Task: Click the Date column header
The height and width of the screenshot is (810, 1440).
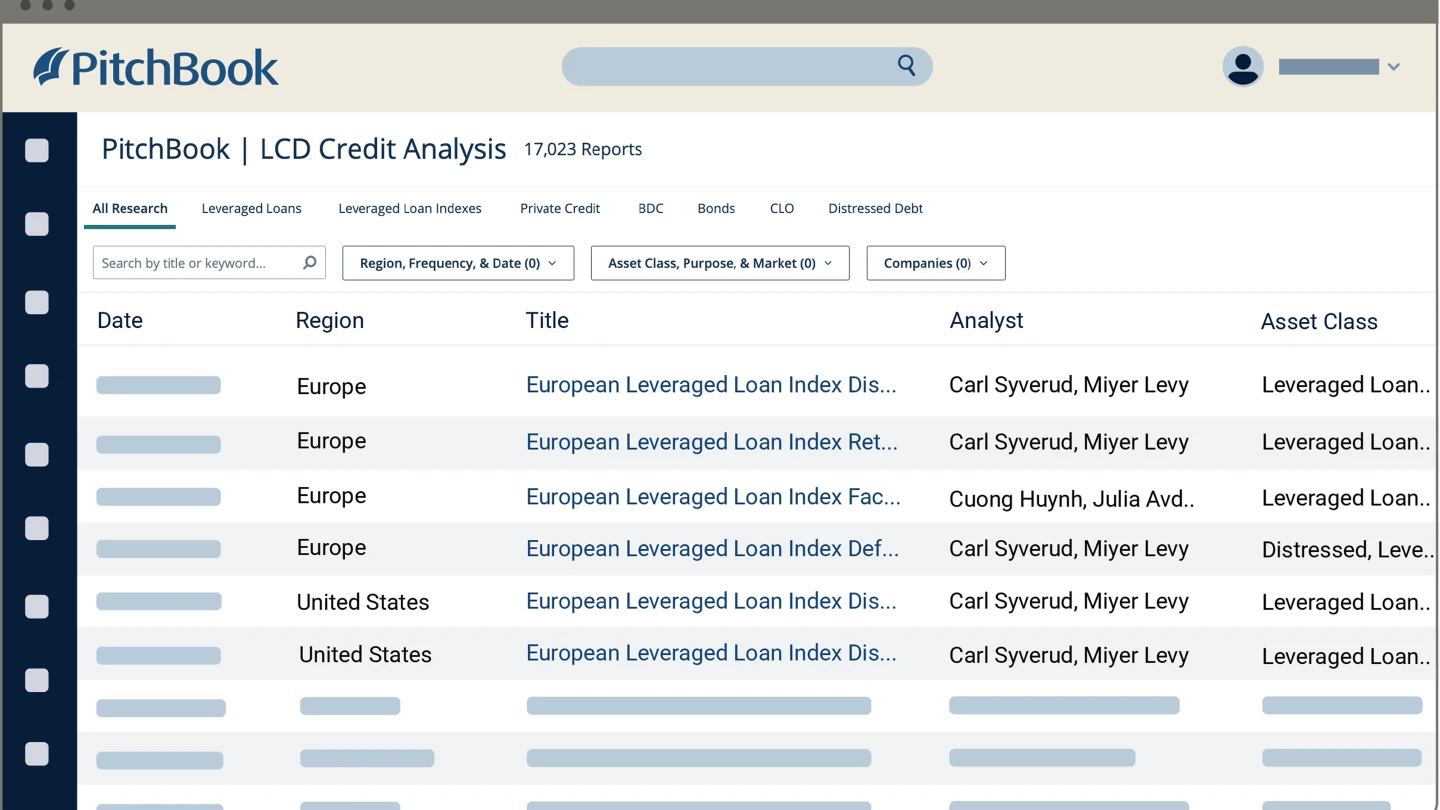Action: (x=120, y=320)
